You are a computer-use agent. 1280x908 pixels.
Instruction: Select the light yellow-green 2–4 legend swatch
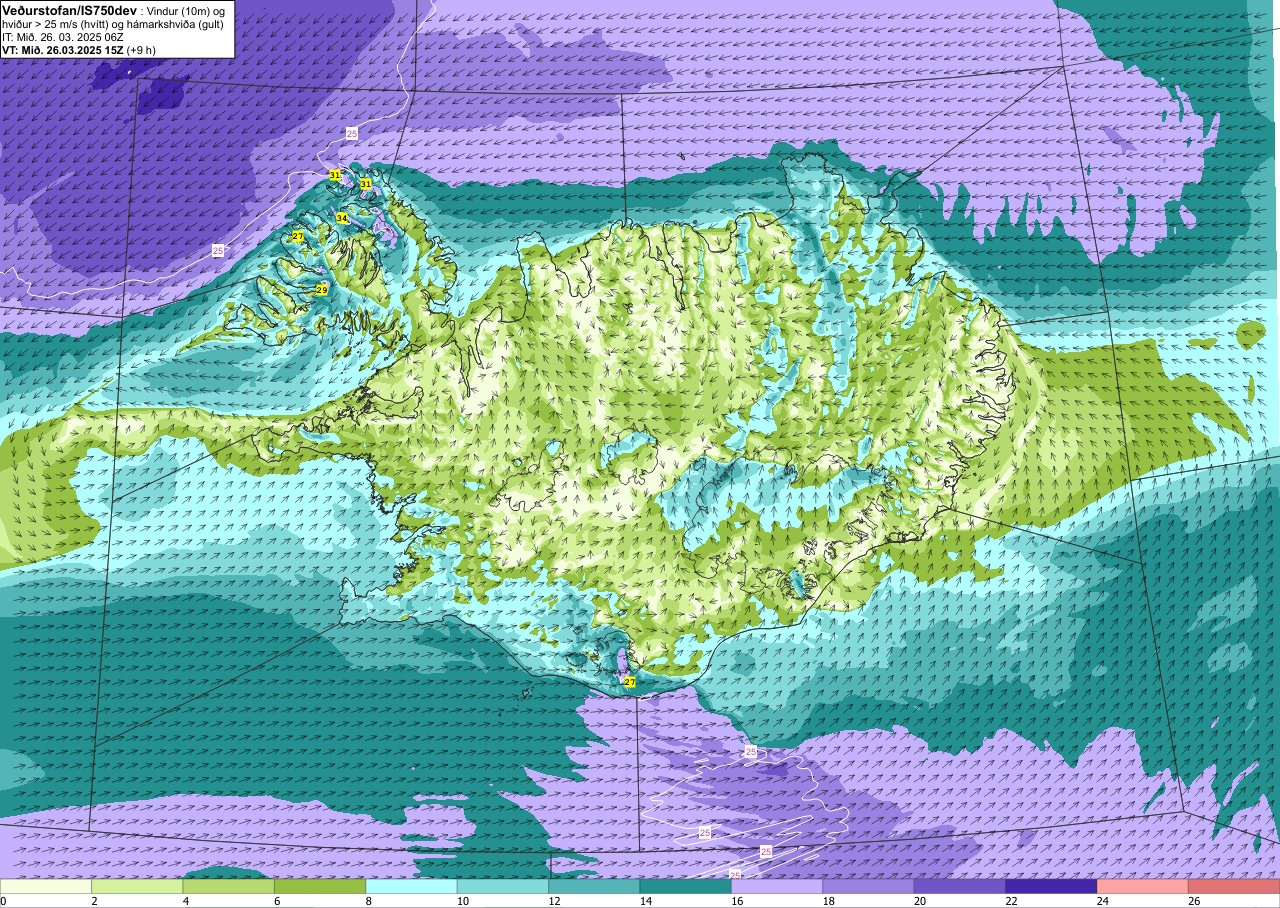137,886
